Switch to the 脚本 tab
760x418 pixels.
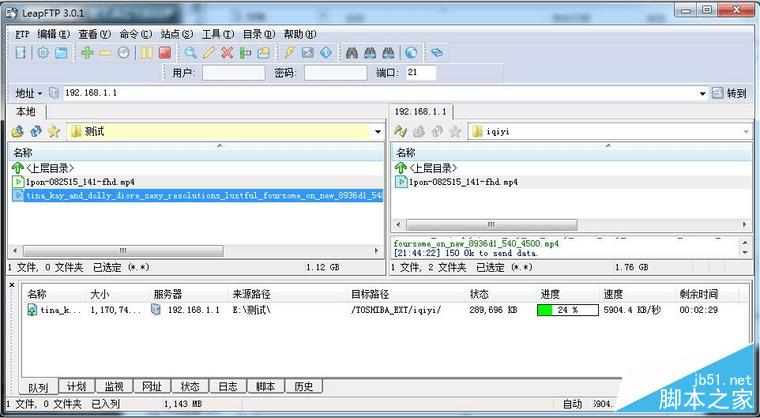[266, 386]
